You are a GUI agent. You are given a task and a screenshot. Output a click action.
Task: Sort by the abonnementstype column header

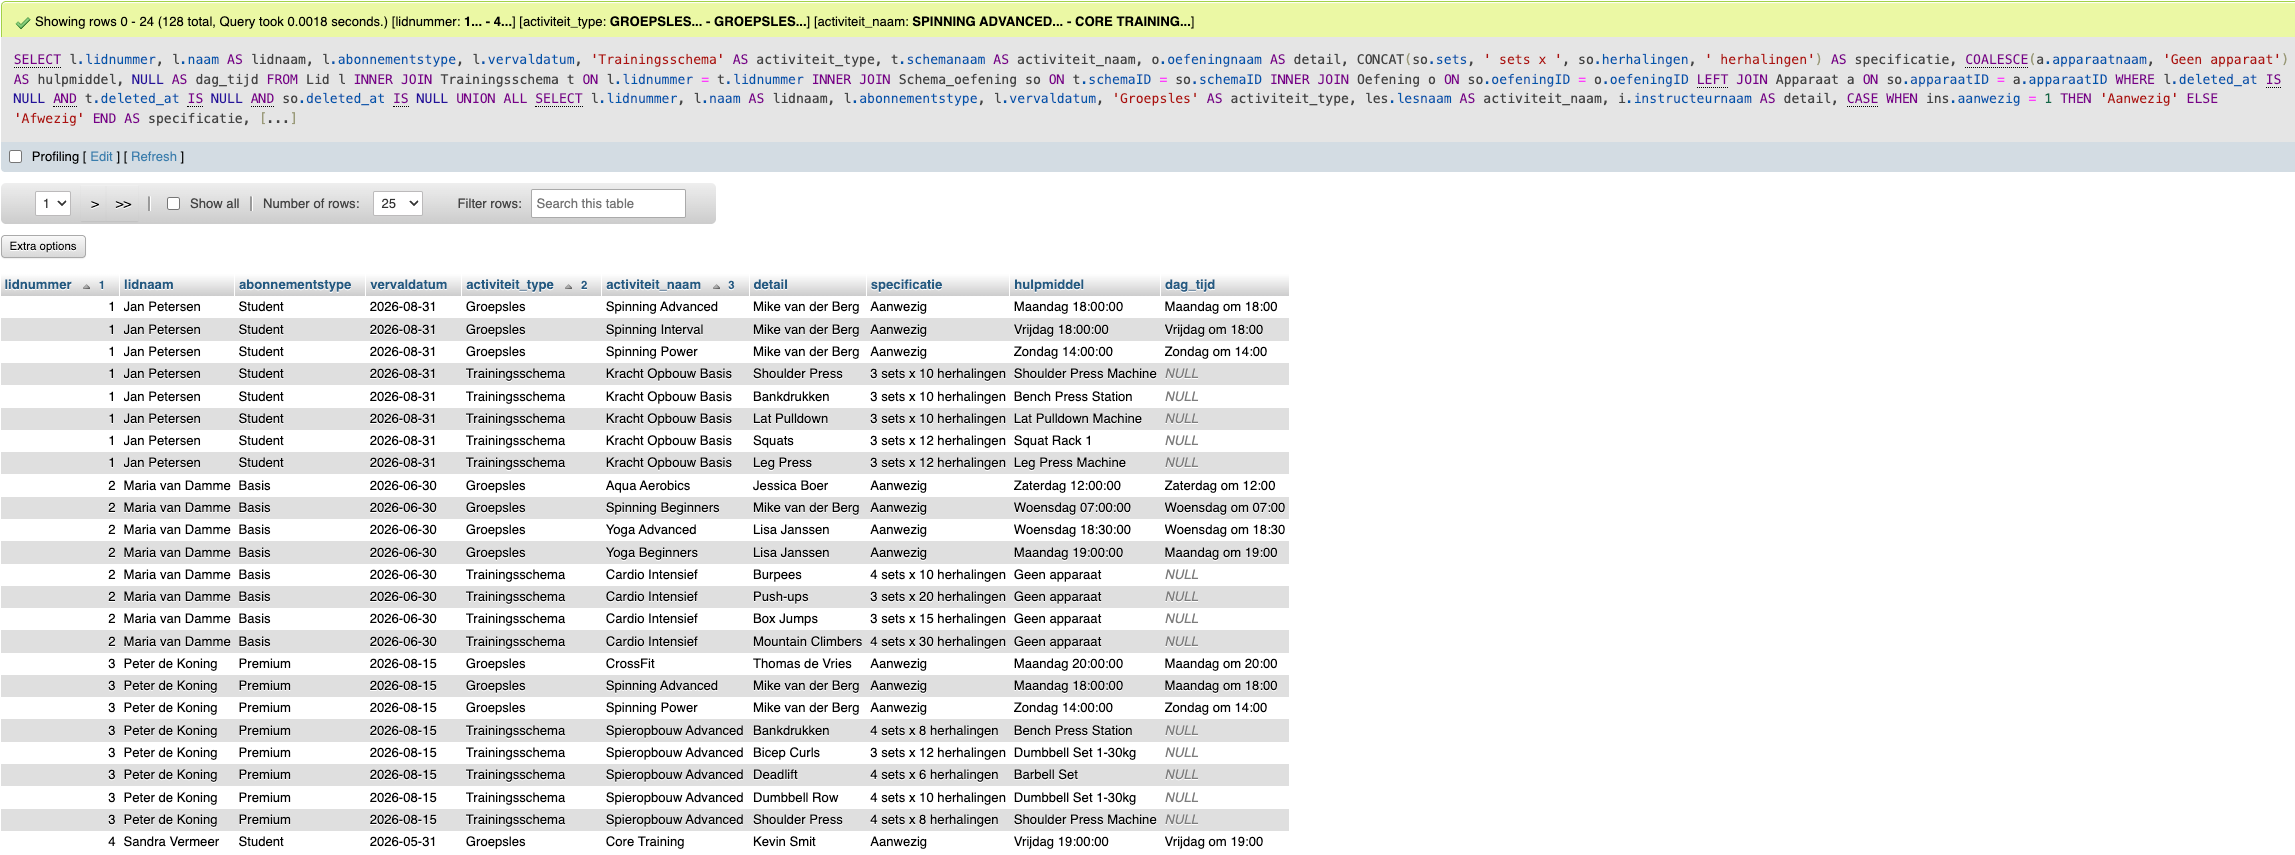tap(295, 285)
